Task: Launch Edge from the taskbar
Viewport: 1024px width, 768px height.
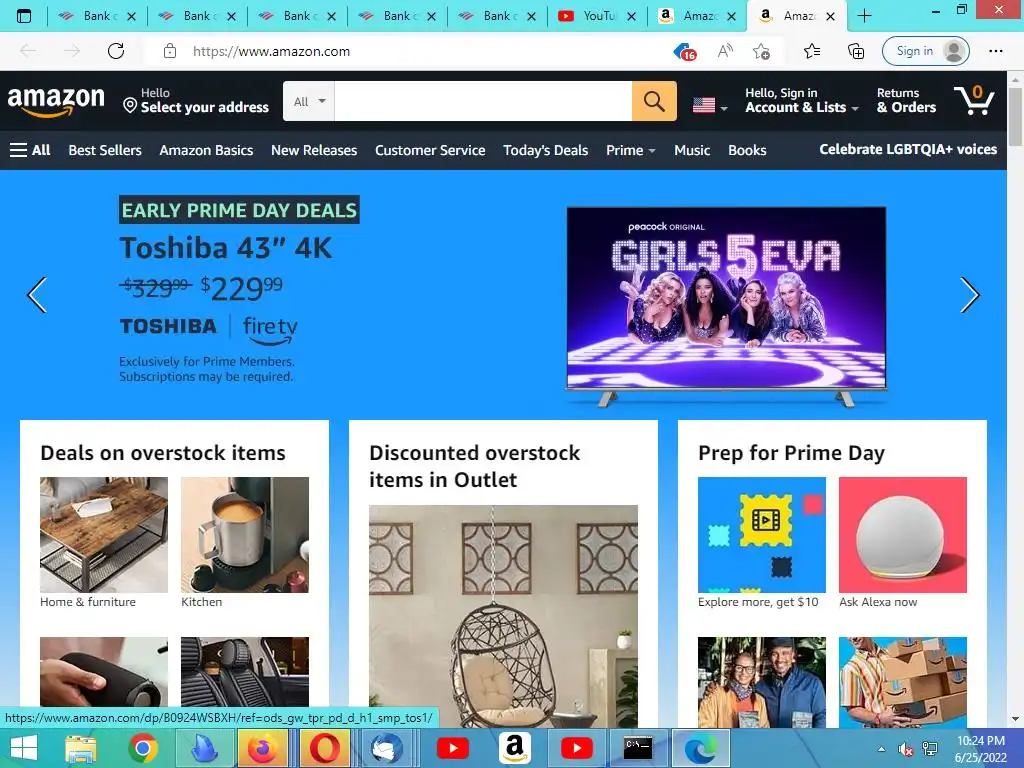Action: [x=700, y=748]
